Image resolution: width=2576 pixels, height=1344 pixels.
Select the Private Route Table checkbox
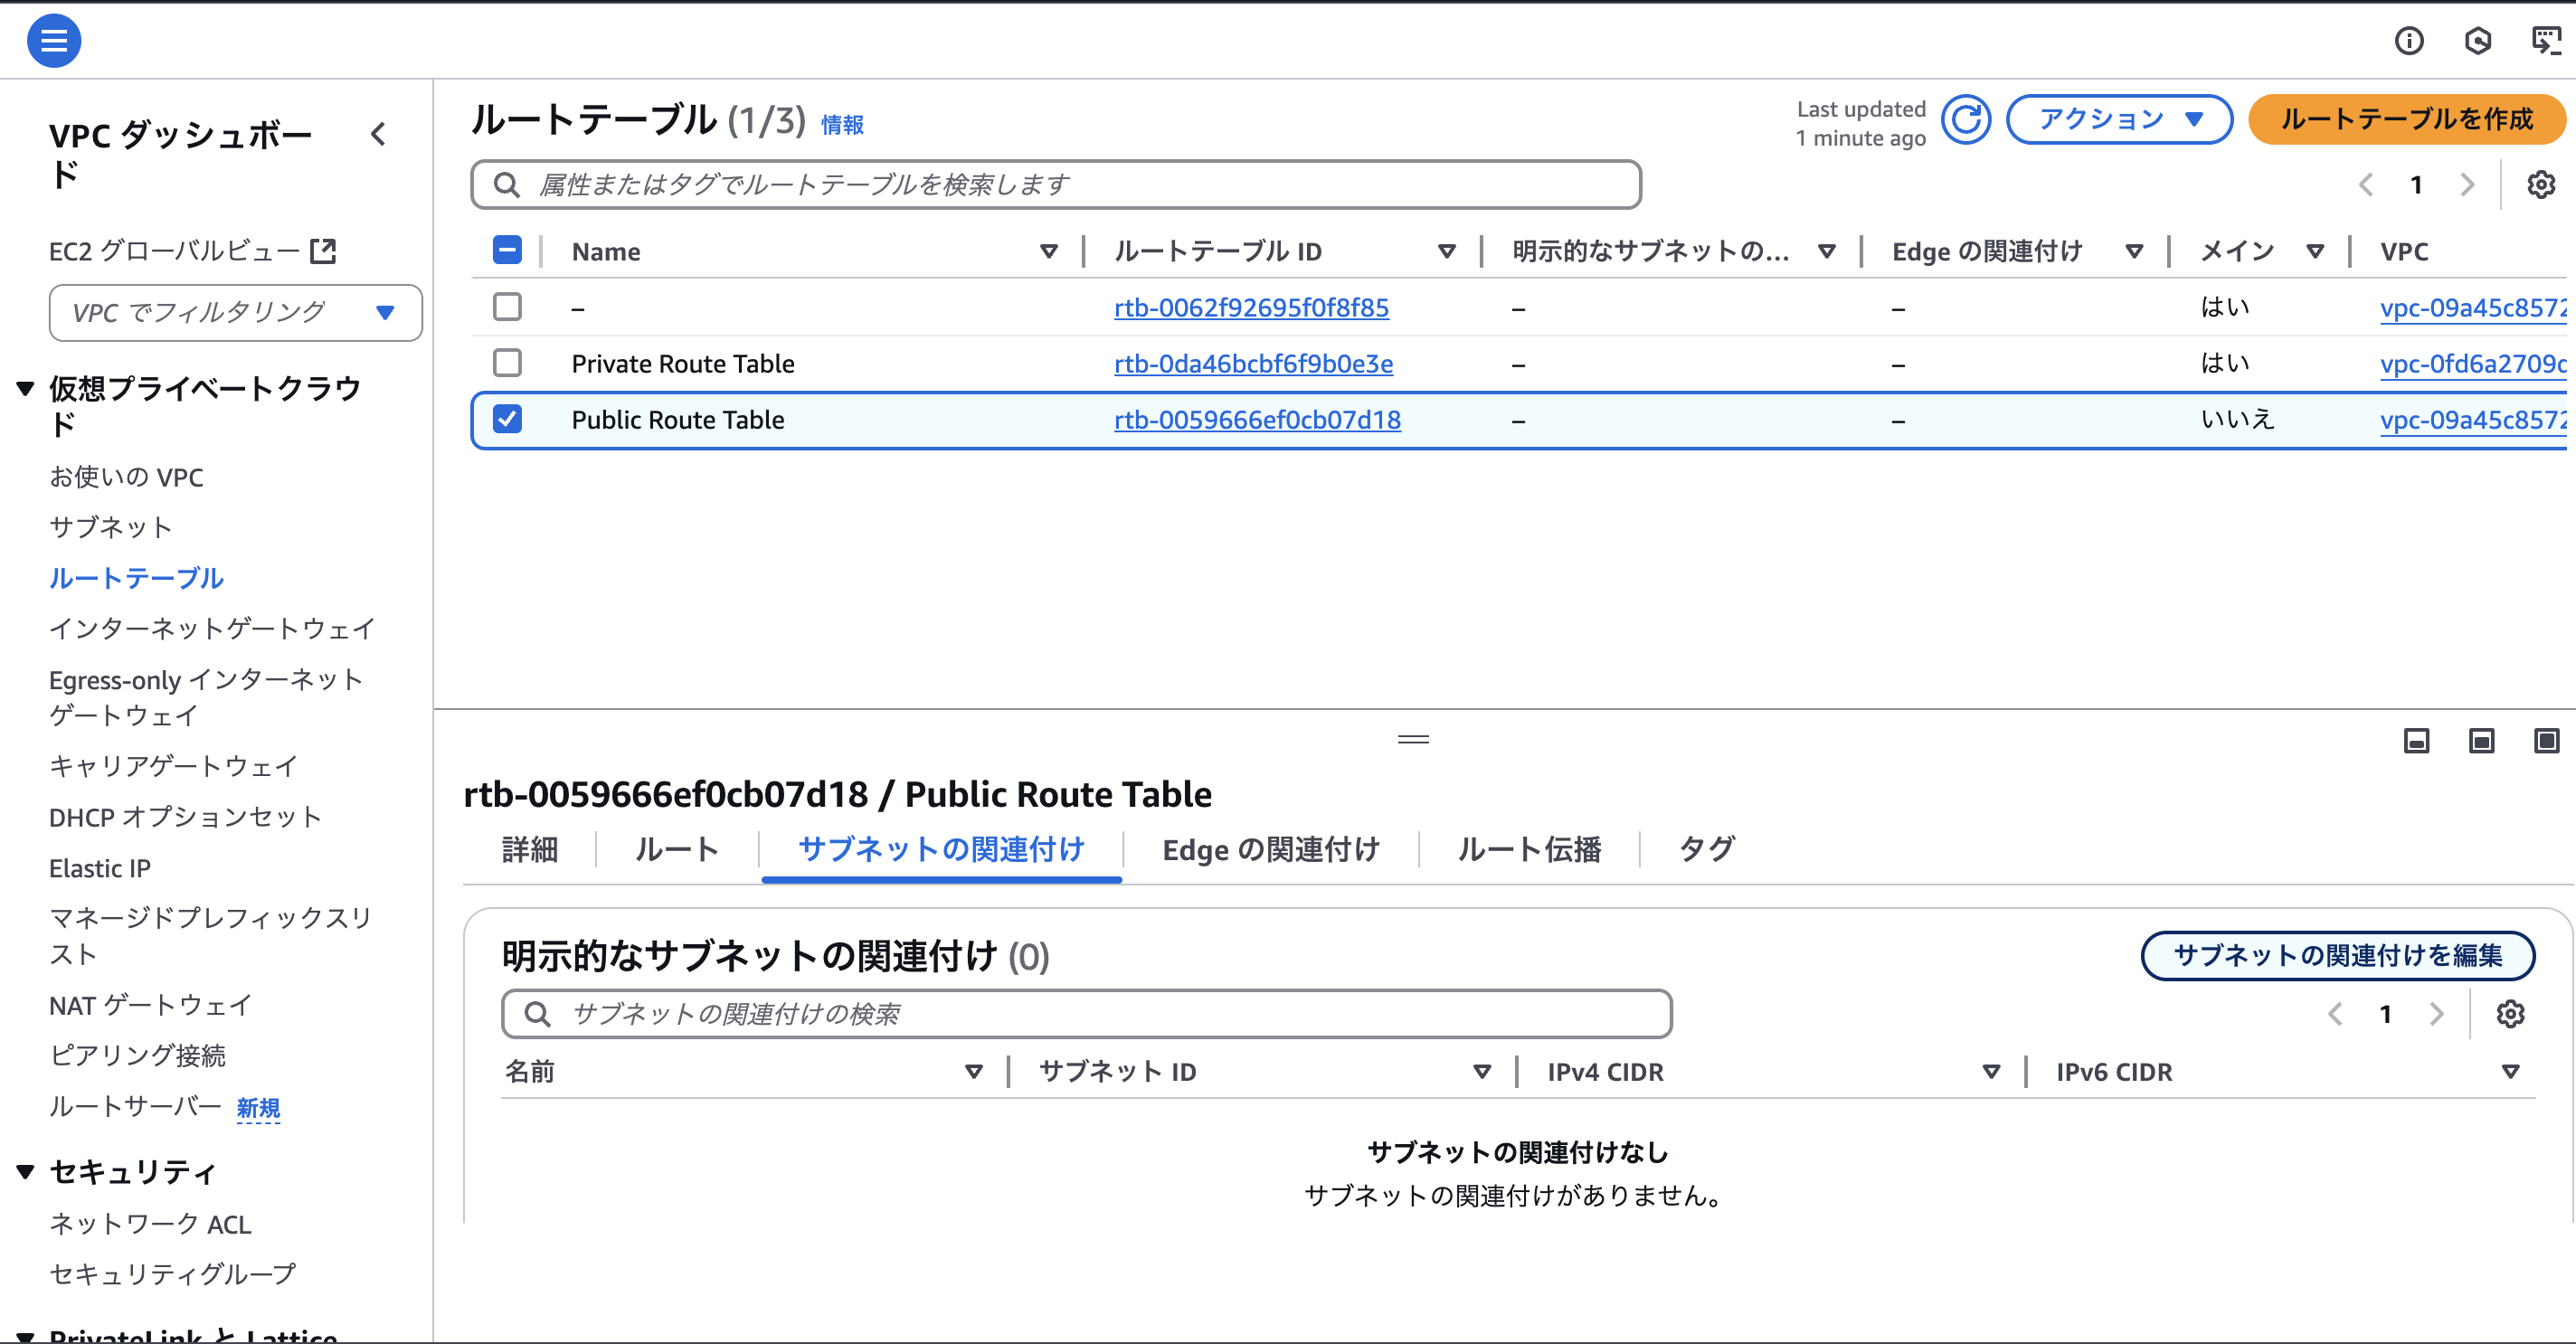[x=508, y=363]
